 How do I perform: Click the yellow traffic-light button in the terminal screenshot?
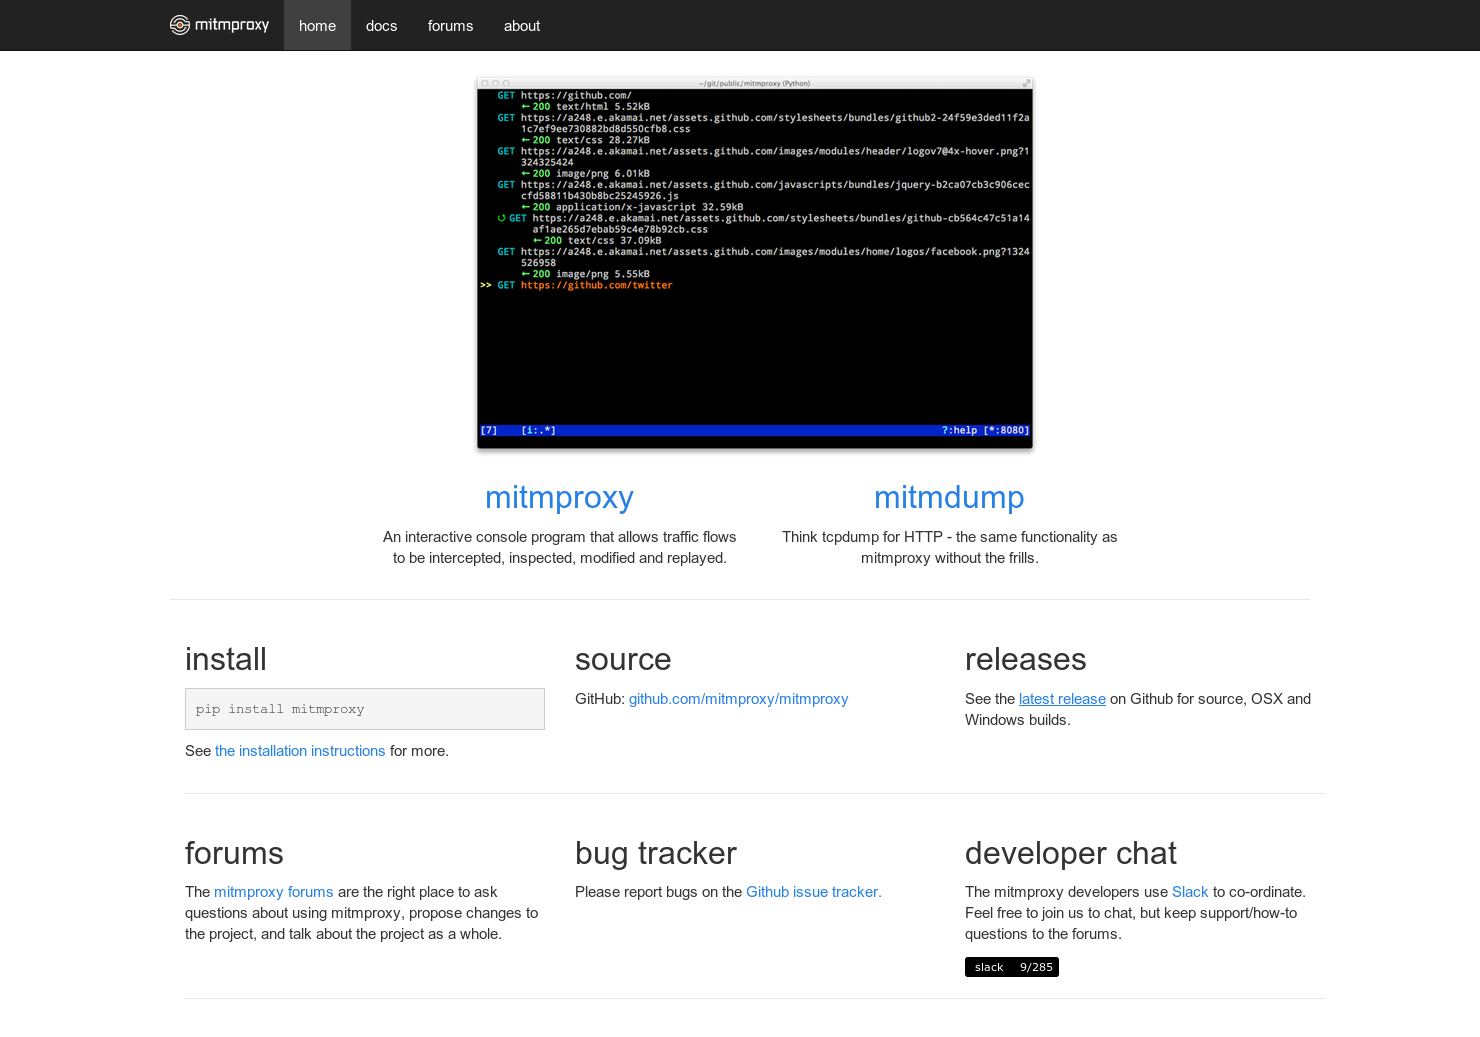[496, 84]
